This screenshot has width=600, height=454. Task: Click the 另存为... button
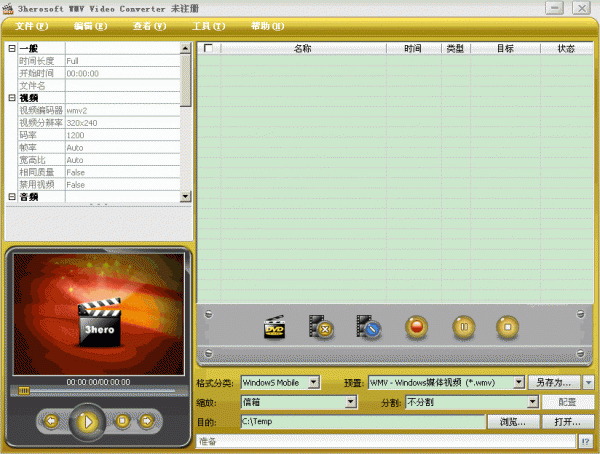click(x=554, y=382)
